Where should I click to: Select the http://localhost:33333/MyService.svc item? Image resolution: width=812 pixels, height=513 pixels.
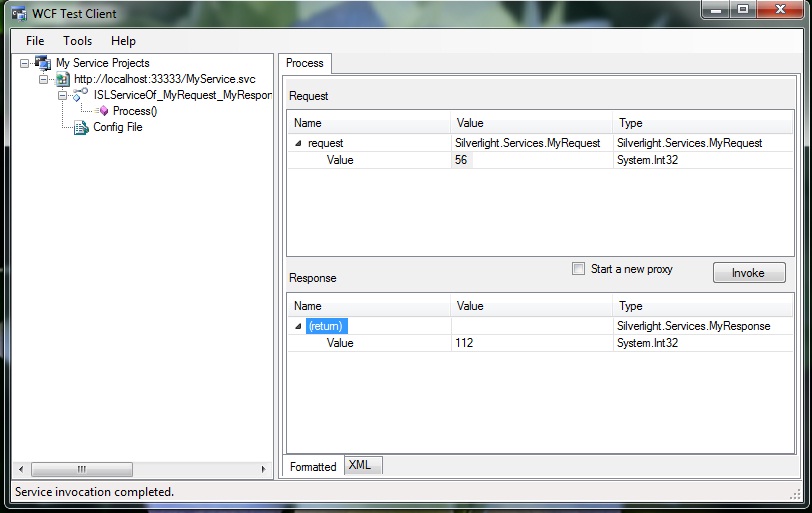pos(165,79)
